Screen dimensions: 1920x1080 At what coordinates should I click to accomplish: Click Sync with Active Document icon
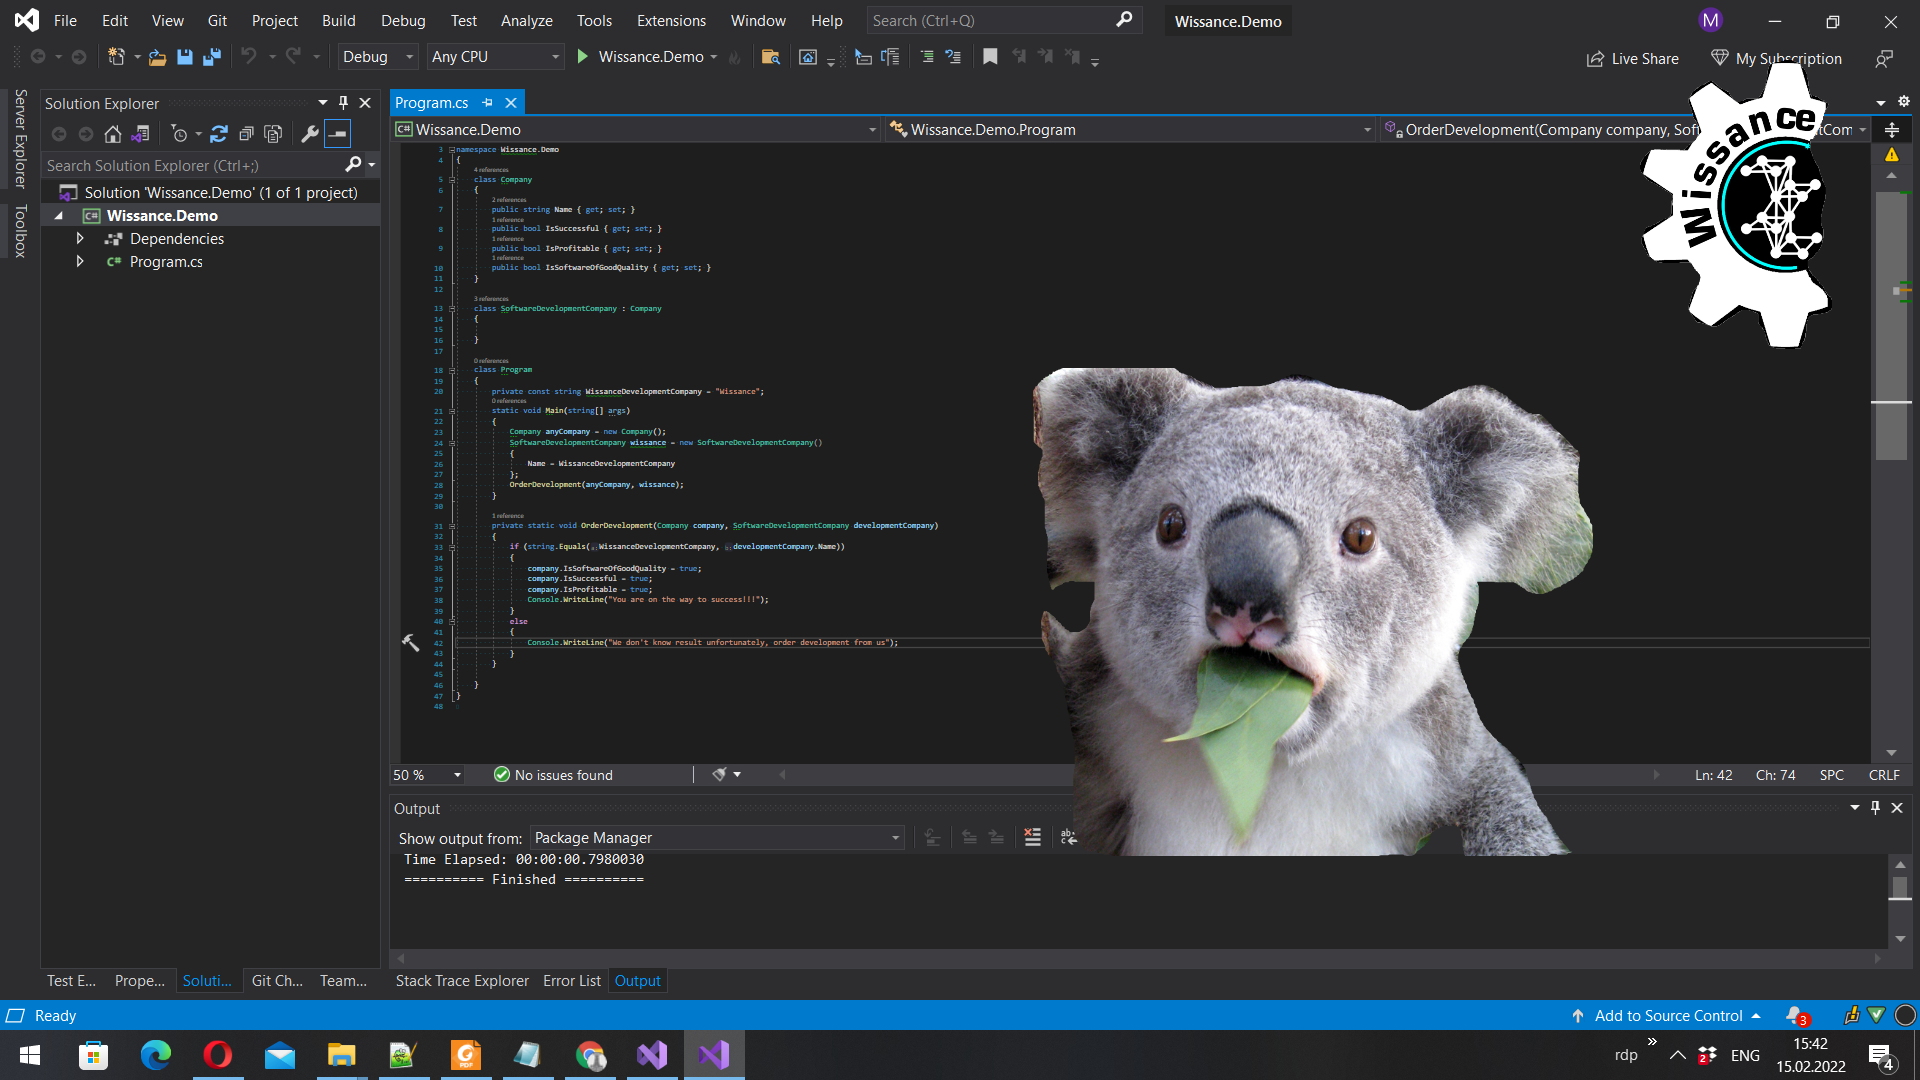pyautogui.click(x=219, y=134)
